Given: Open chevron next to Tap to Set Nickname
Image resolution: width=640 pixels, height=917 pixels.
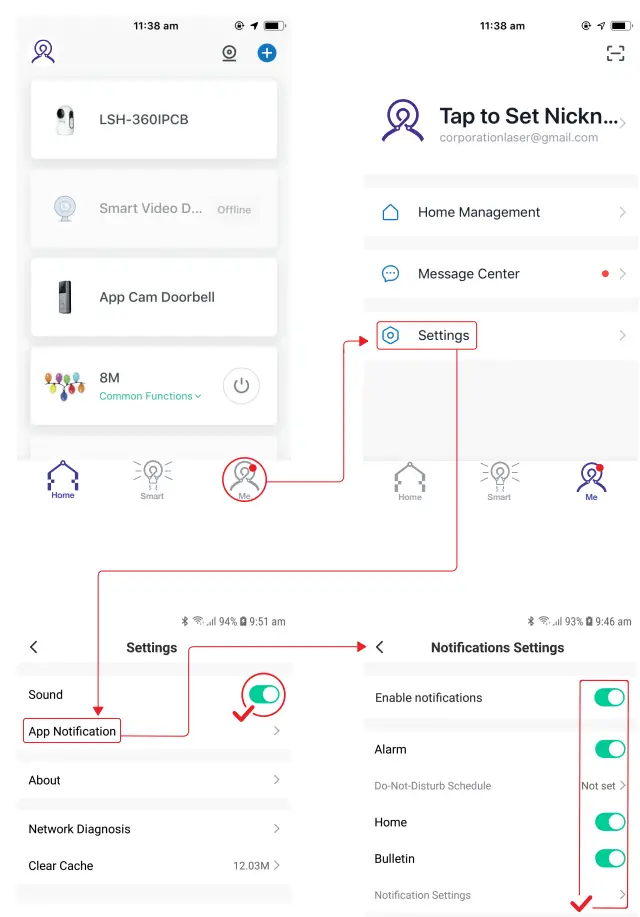Looking at the screenshot, I should [622, 123].
